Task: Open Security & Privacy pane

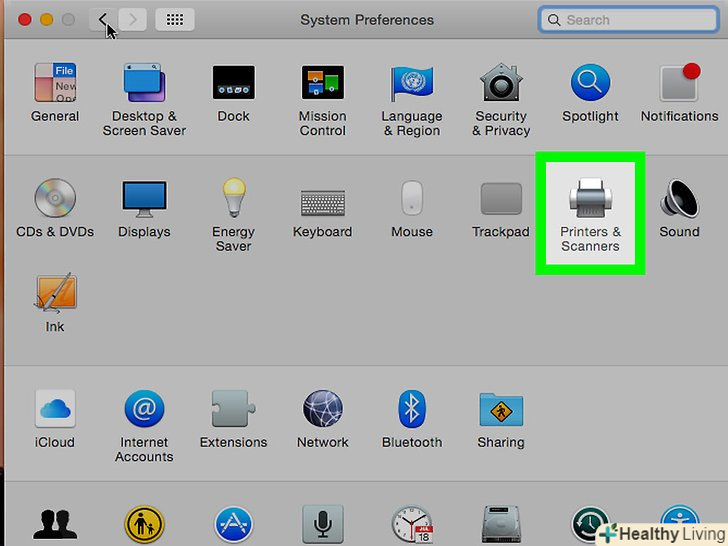Action: click(x=501, y=100)
